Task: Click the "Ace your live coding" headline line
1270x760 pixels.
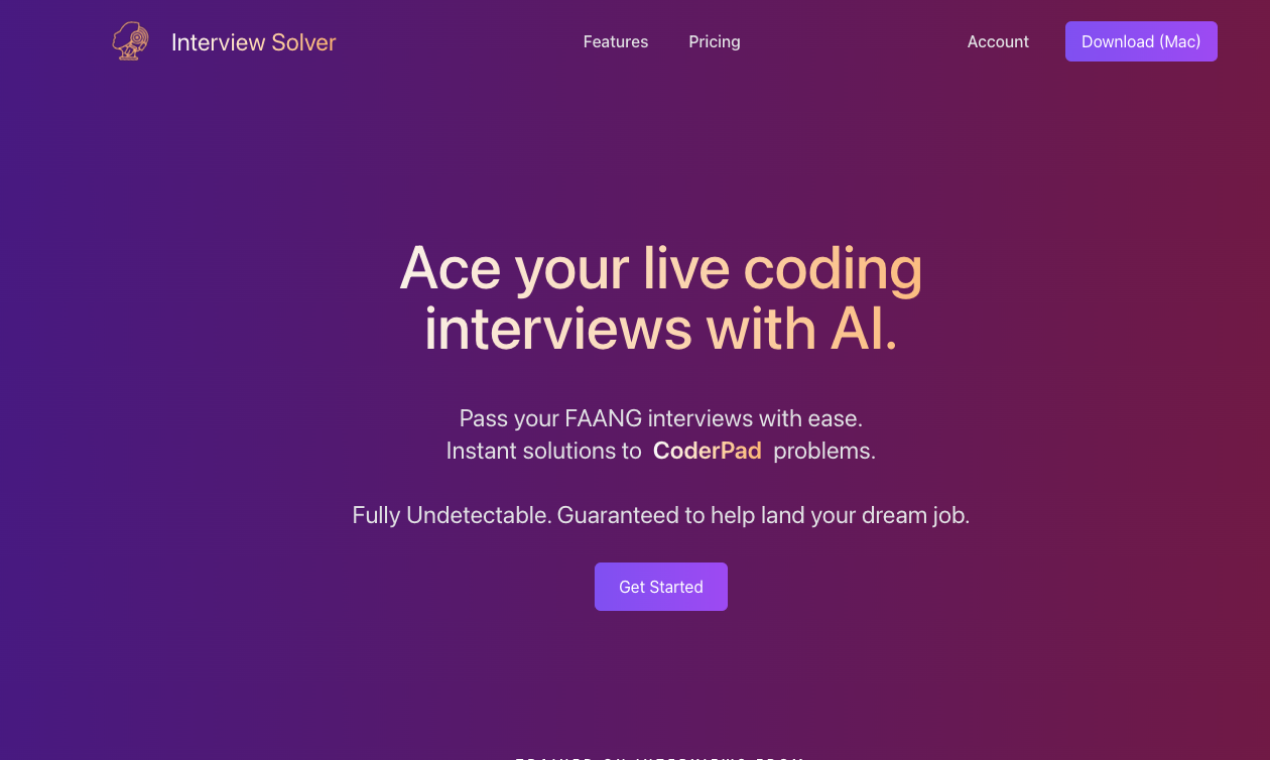Action: [660, 268]
